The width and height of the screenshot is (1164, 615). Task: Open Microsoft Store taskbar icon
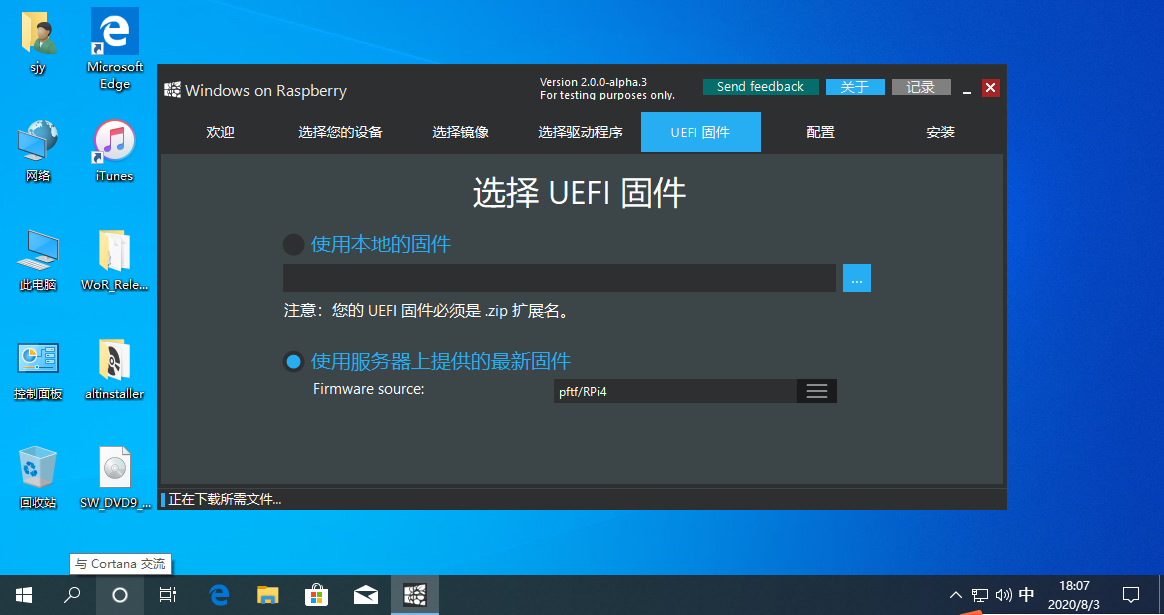coord(316,595)
